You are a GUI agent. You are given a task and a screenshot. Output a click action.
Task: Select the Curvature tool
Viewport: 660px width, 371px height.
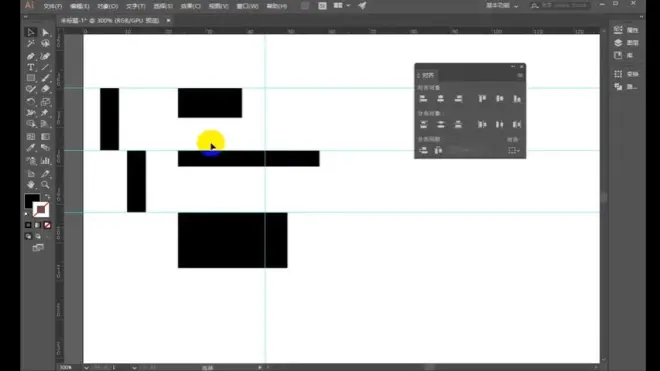[x=45, y=56]
